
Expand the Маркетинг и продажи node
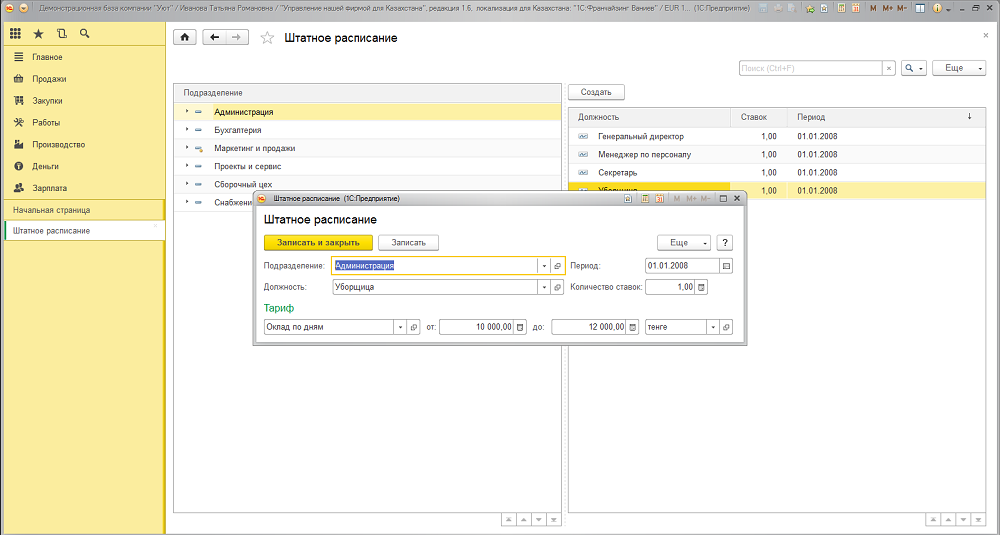187,148
